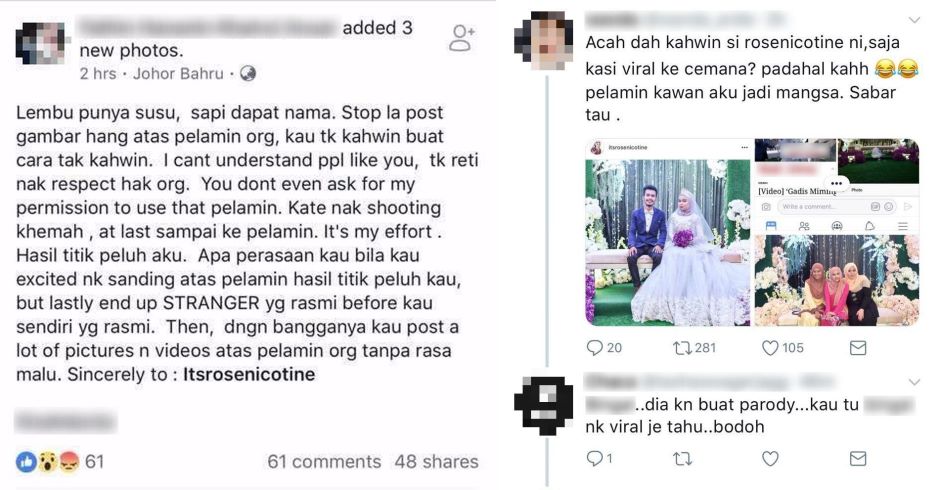Like the first tweet with 105 likes
940x490 pixels.
pyautogui.click(x=770, y=348)
